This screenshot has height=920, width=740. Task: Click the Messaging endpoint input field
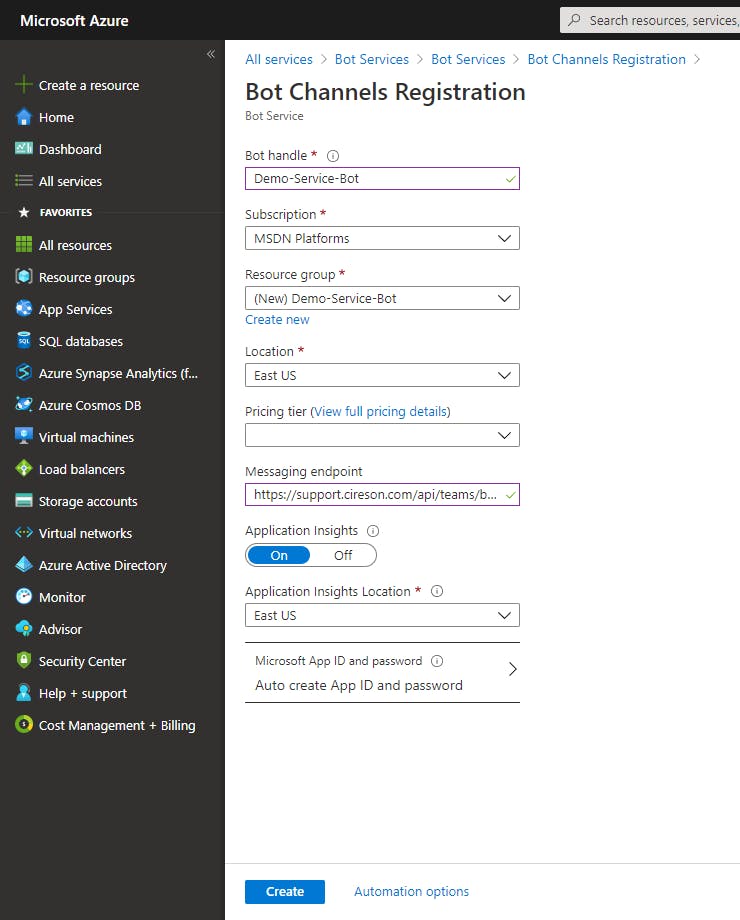tap(375, 494)
